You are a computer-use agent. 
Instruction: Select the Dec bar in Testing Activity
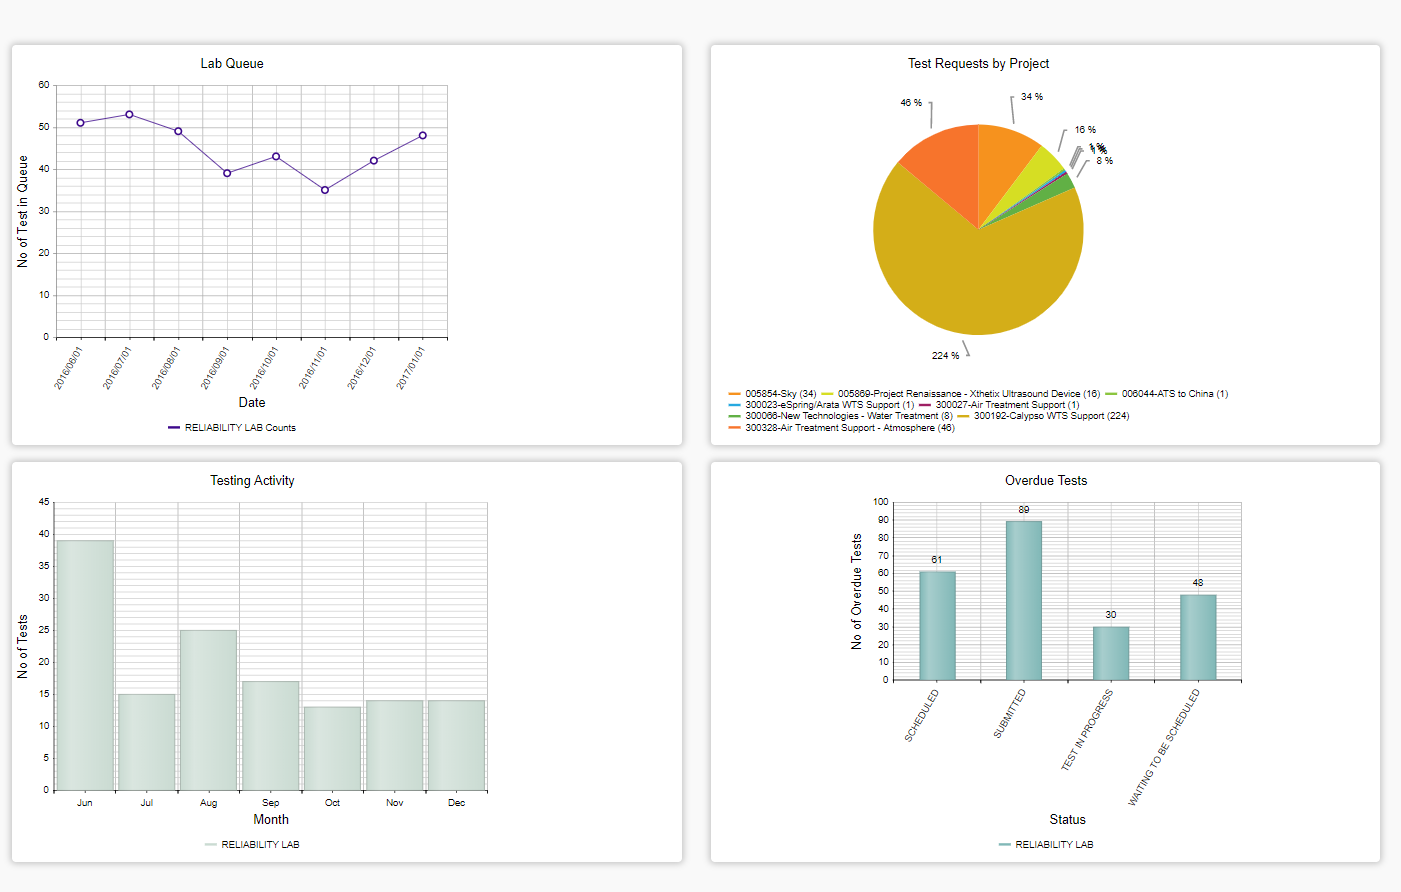click(x=456, y=745)
